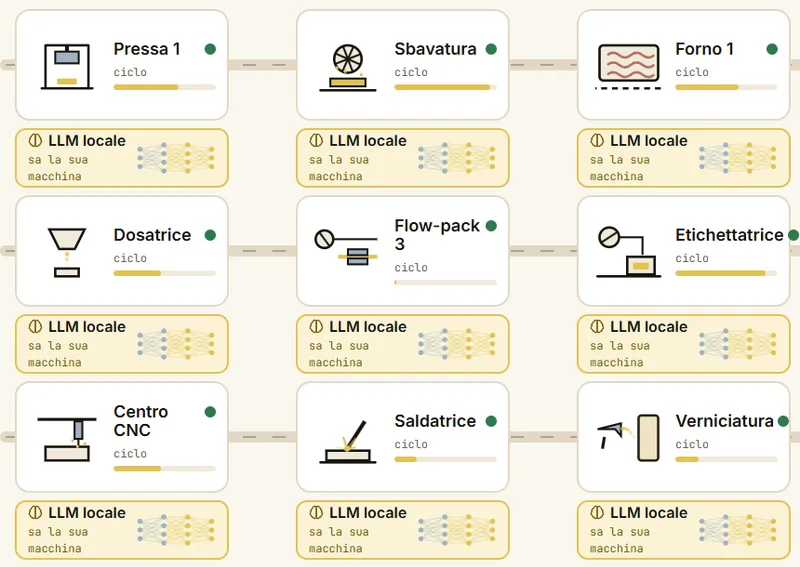Screen dimensions: 800x567
Task: Click 'LLM locale' heading under Sbavatura
Action: pyautogui.click(x=368, y=141)
